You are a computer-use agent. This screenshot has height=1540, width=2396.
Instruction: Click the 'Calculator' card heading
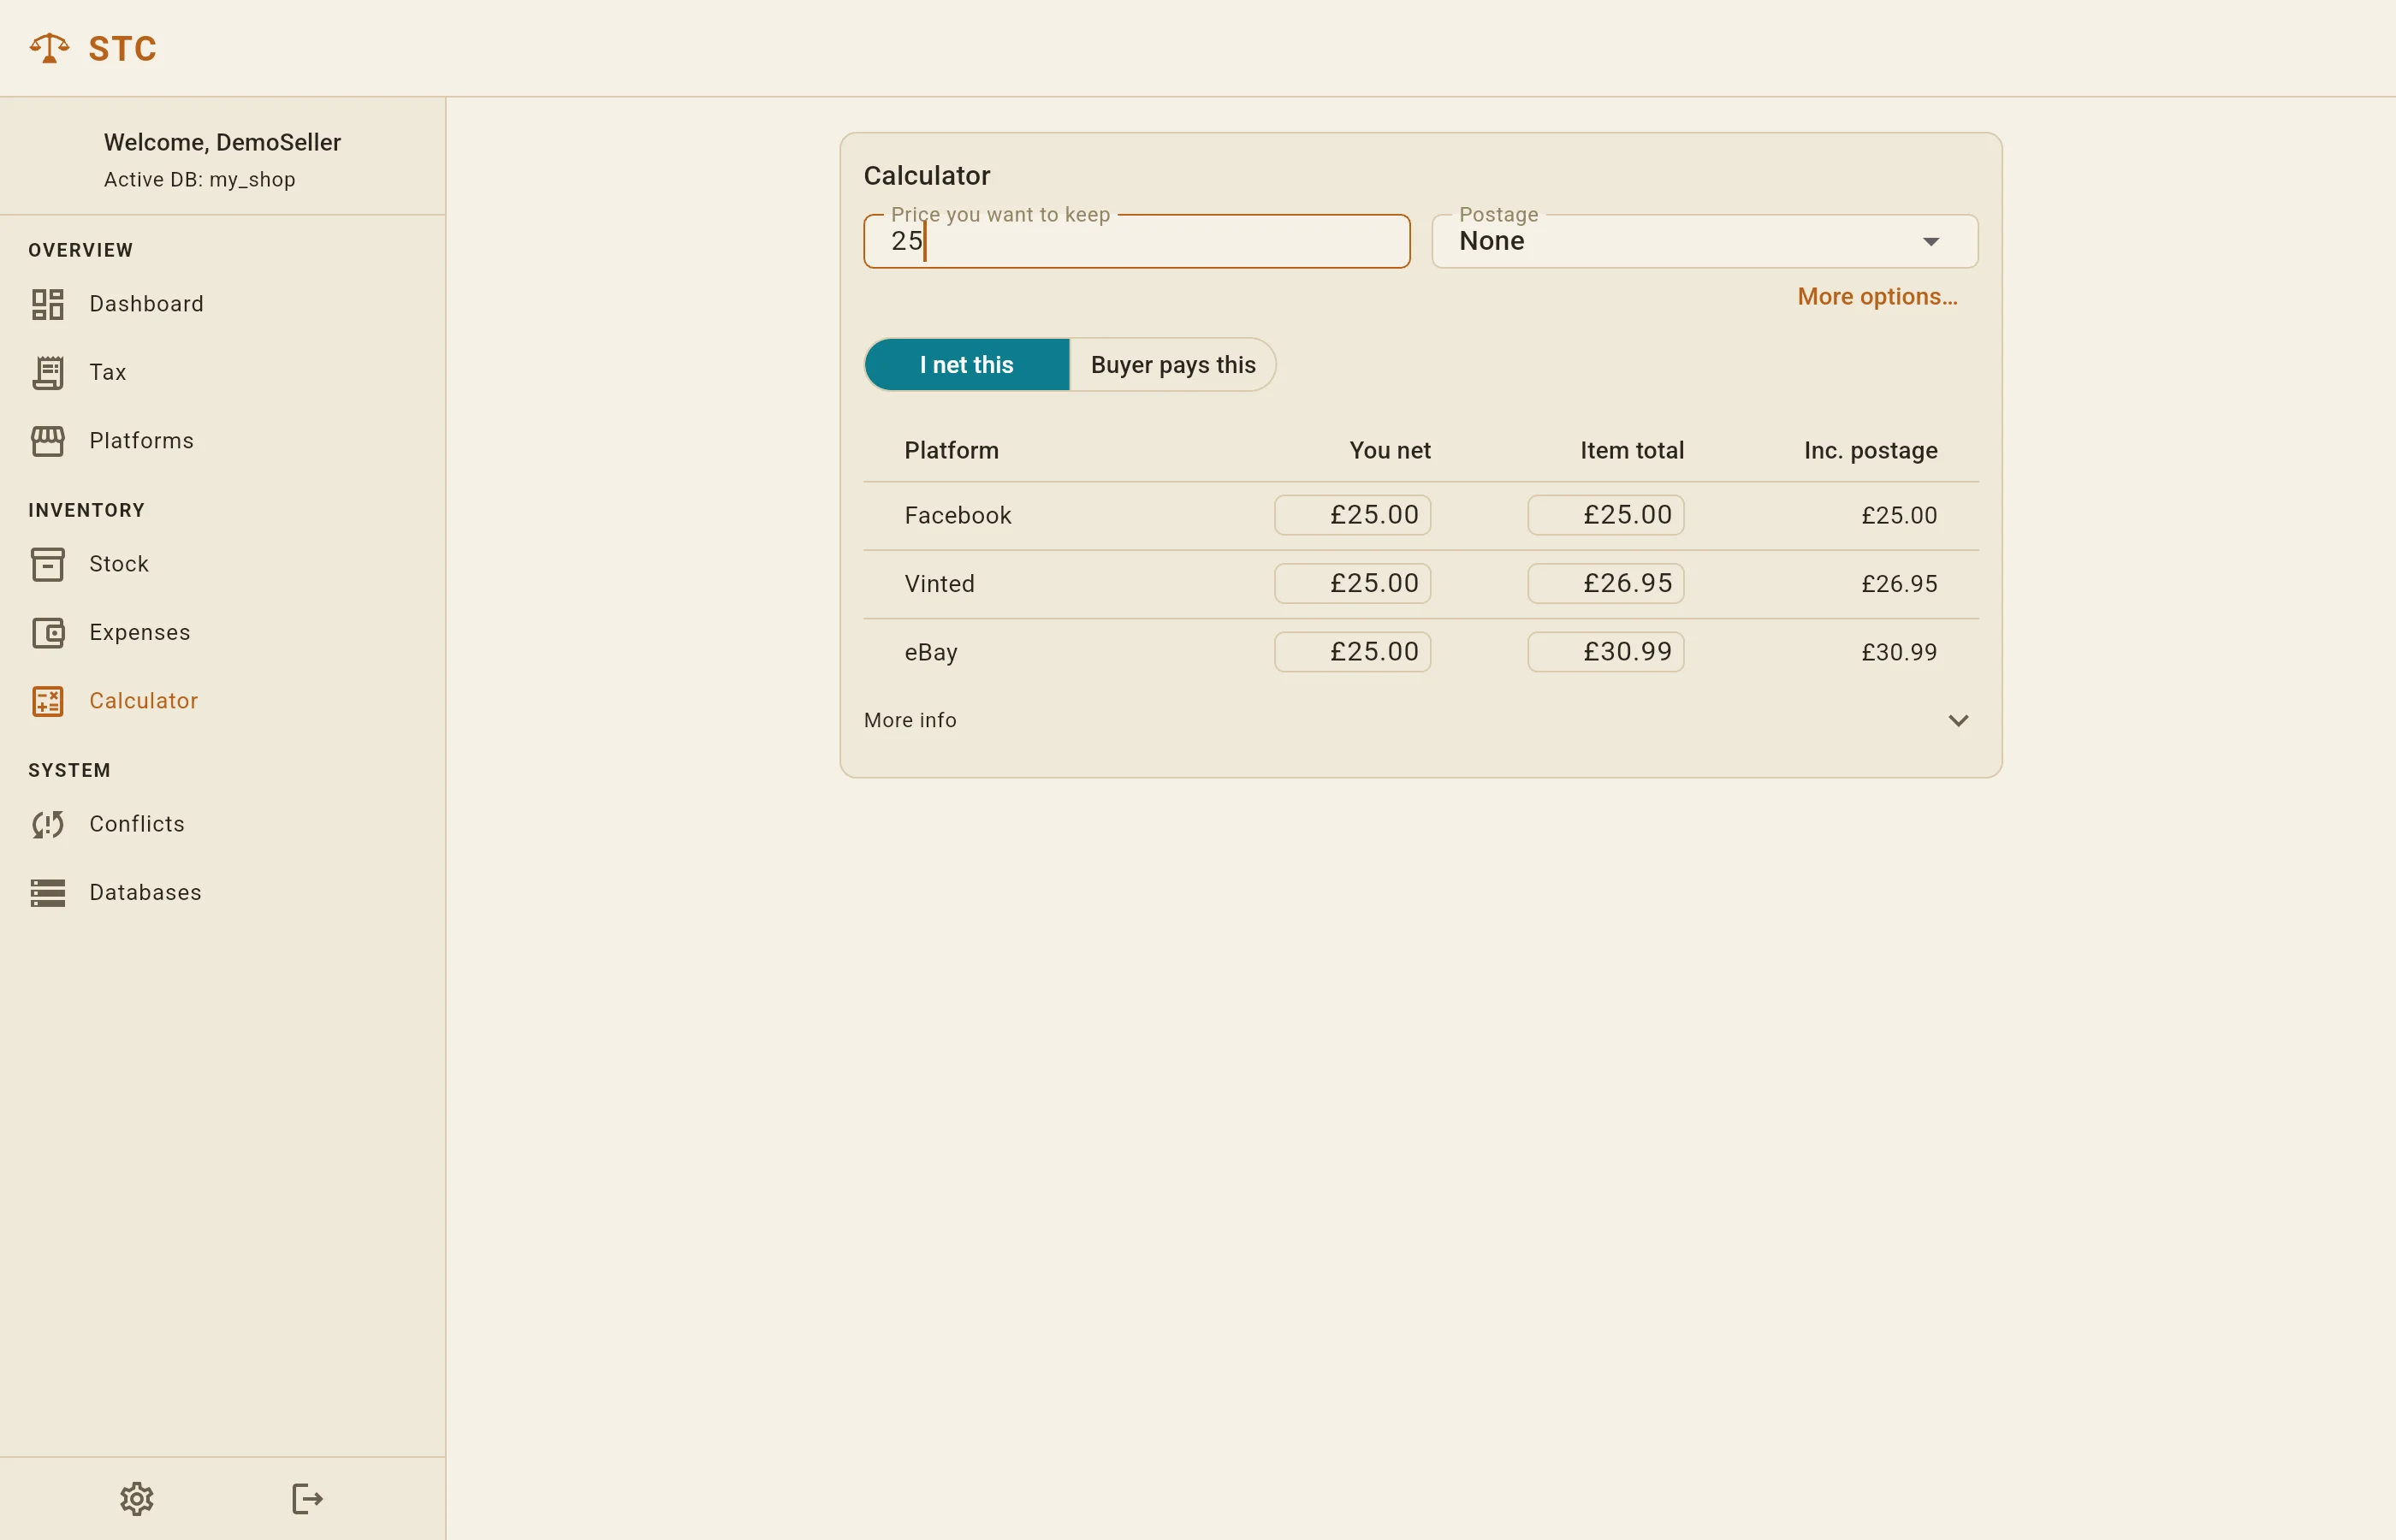pos(927,176)
